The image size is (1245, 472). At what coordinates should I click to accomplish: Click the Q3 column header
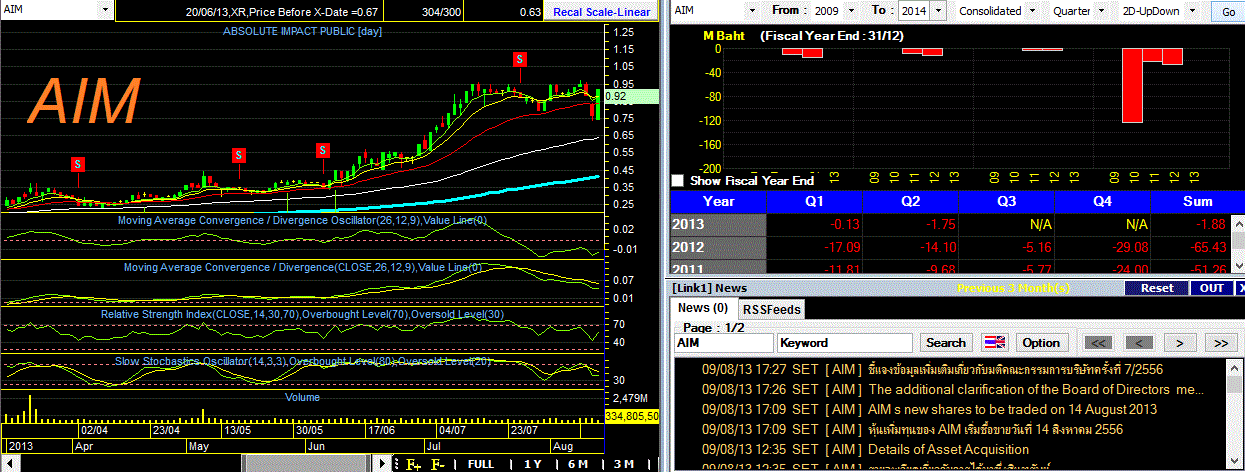click(1007, 201)
